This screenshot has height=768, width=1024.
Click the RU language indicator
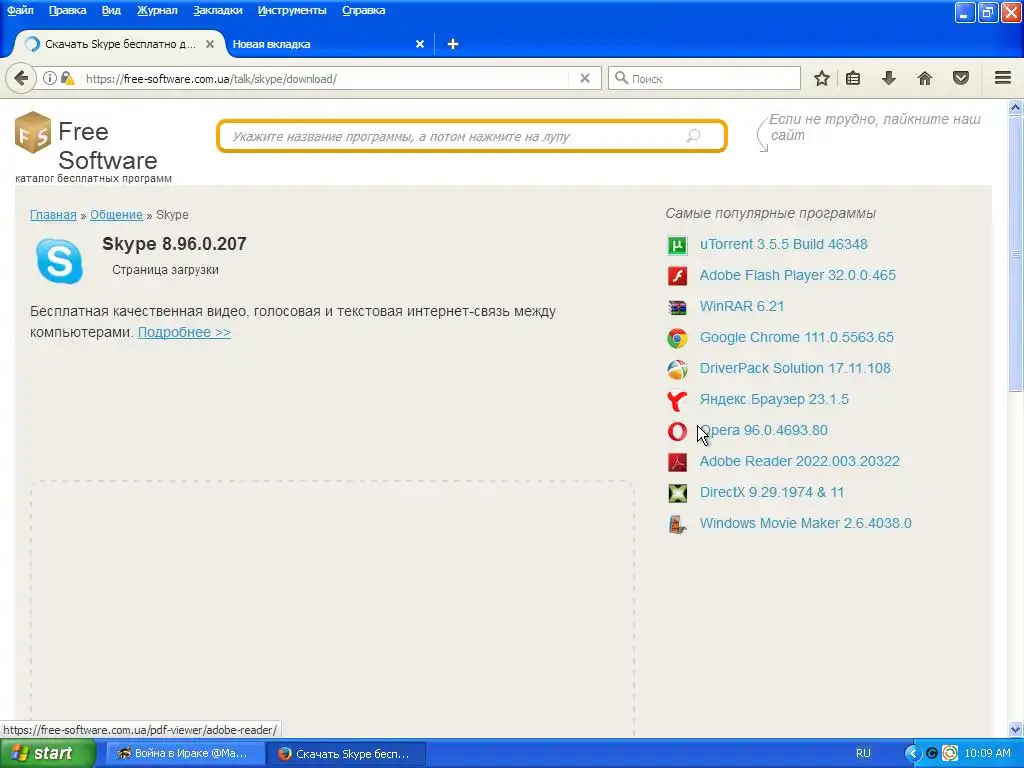point(863,754)
